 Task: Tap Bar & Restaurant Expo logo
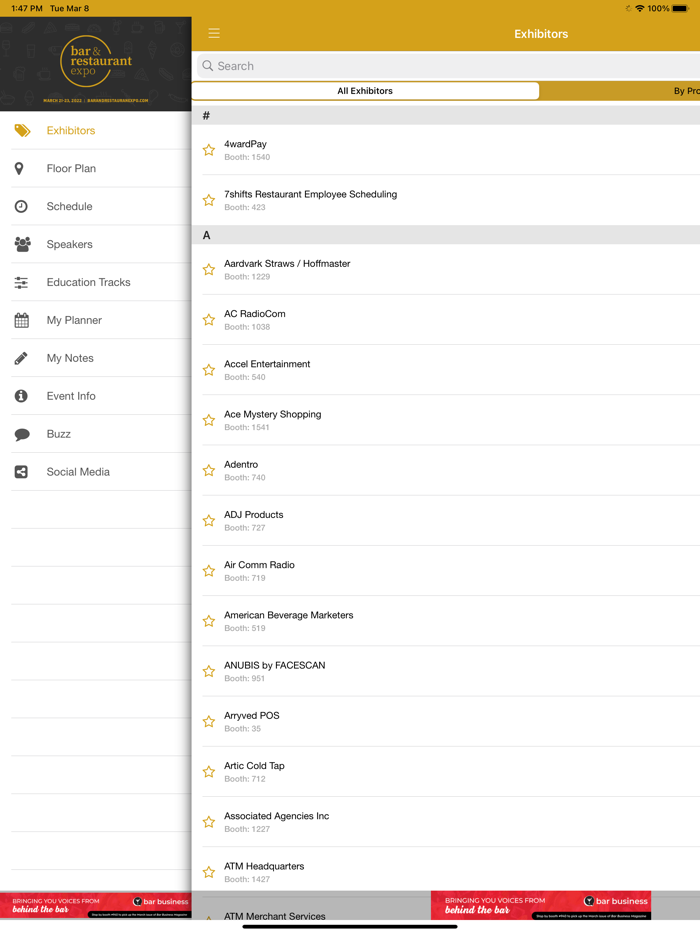[95, 64]
